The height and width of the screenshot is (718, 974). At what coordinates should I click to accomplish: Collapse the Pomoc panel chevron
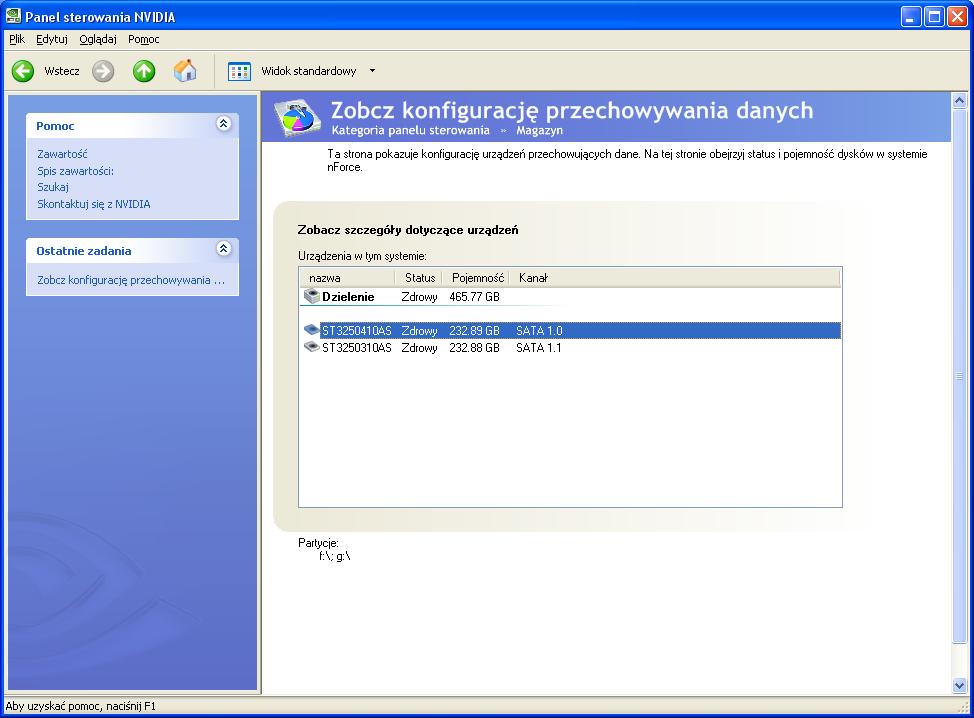(x=224, y=124)
